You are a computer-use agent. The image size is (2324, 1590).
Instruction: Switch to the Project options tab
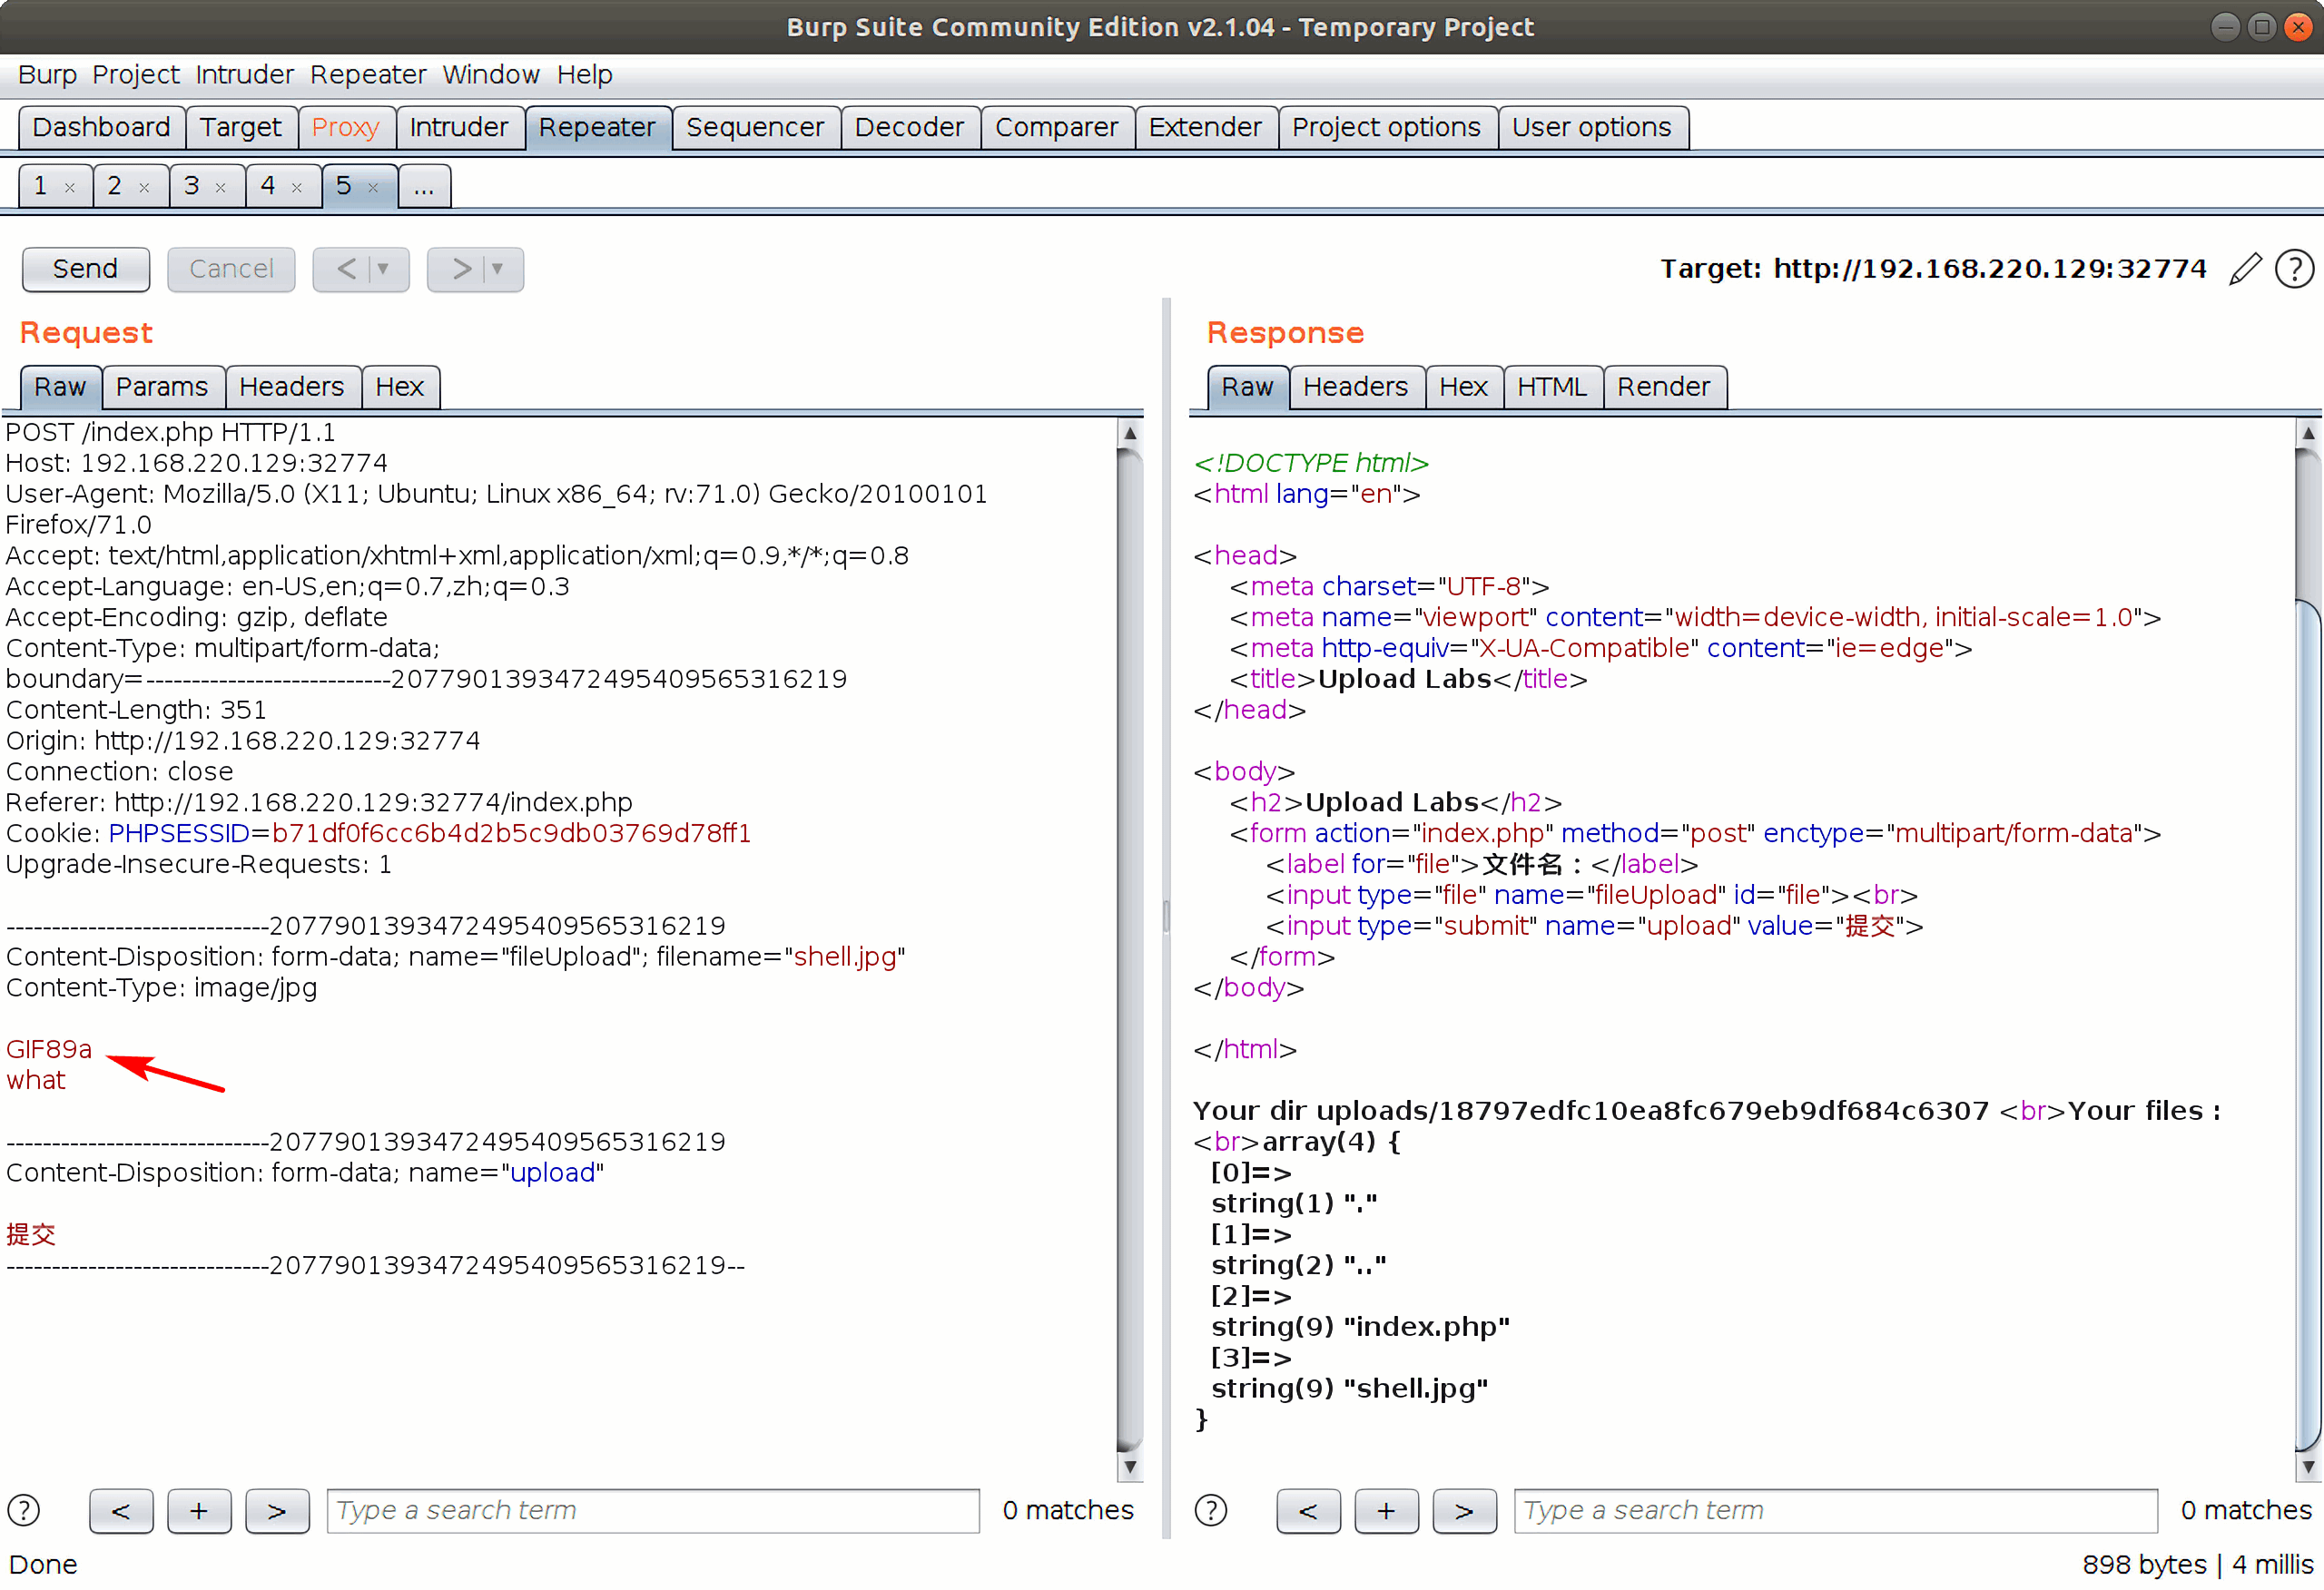tap(1387, 128)
